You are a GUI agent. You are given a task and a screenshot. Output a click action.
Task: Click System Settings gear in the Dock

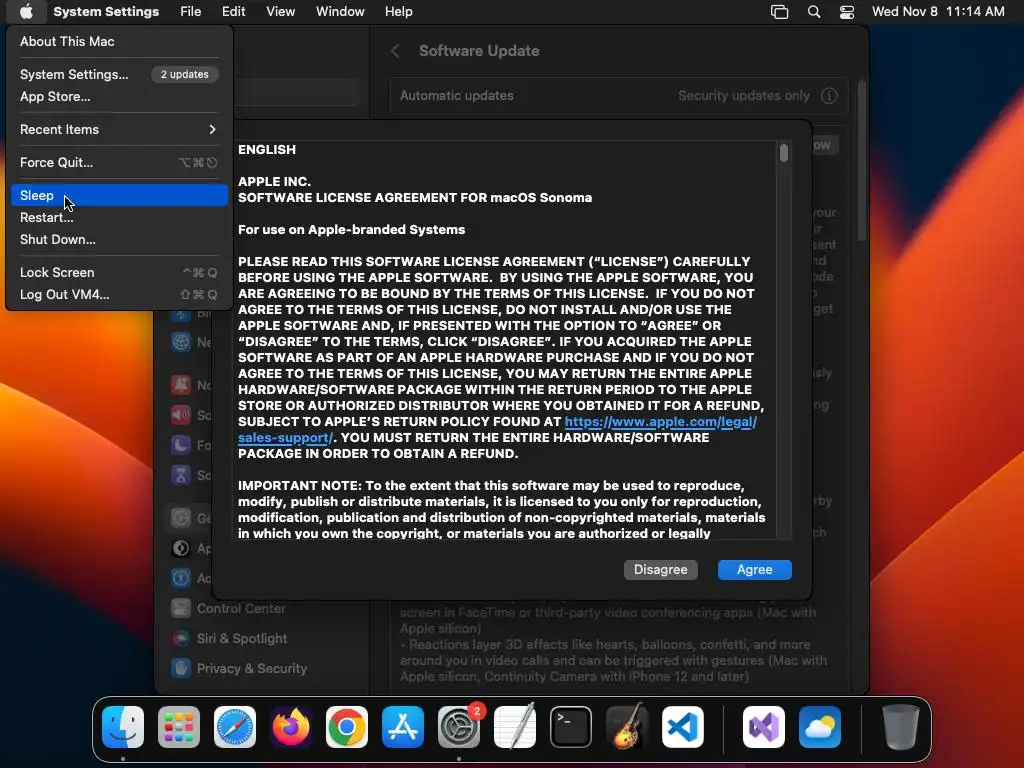[458, 727]
